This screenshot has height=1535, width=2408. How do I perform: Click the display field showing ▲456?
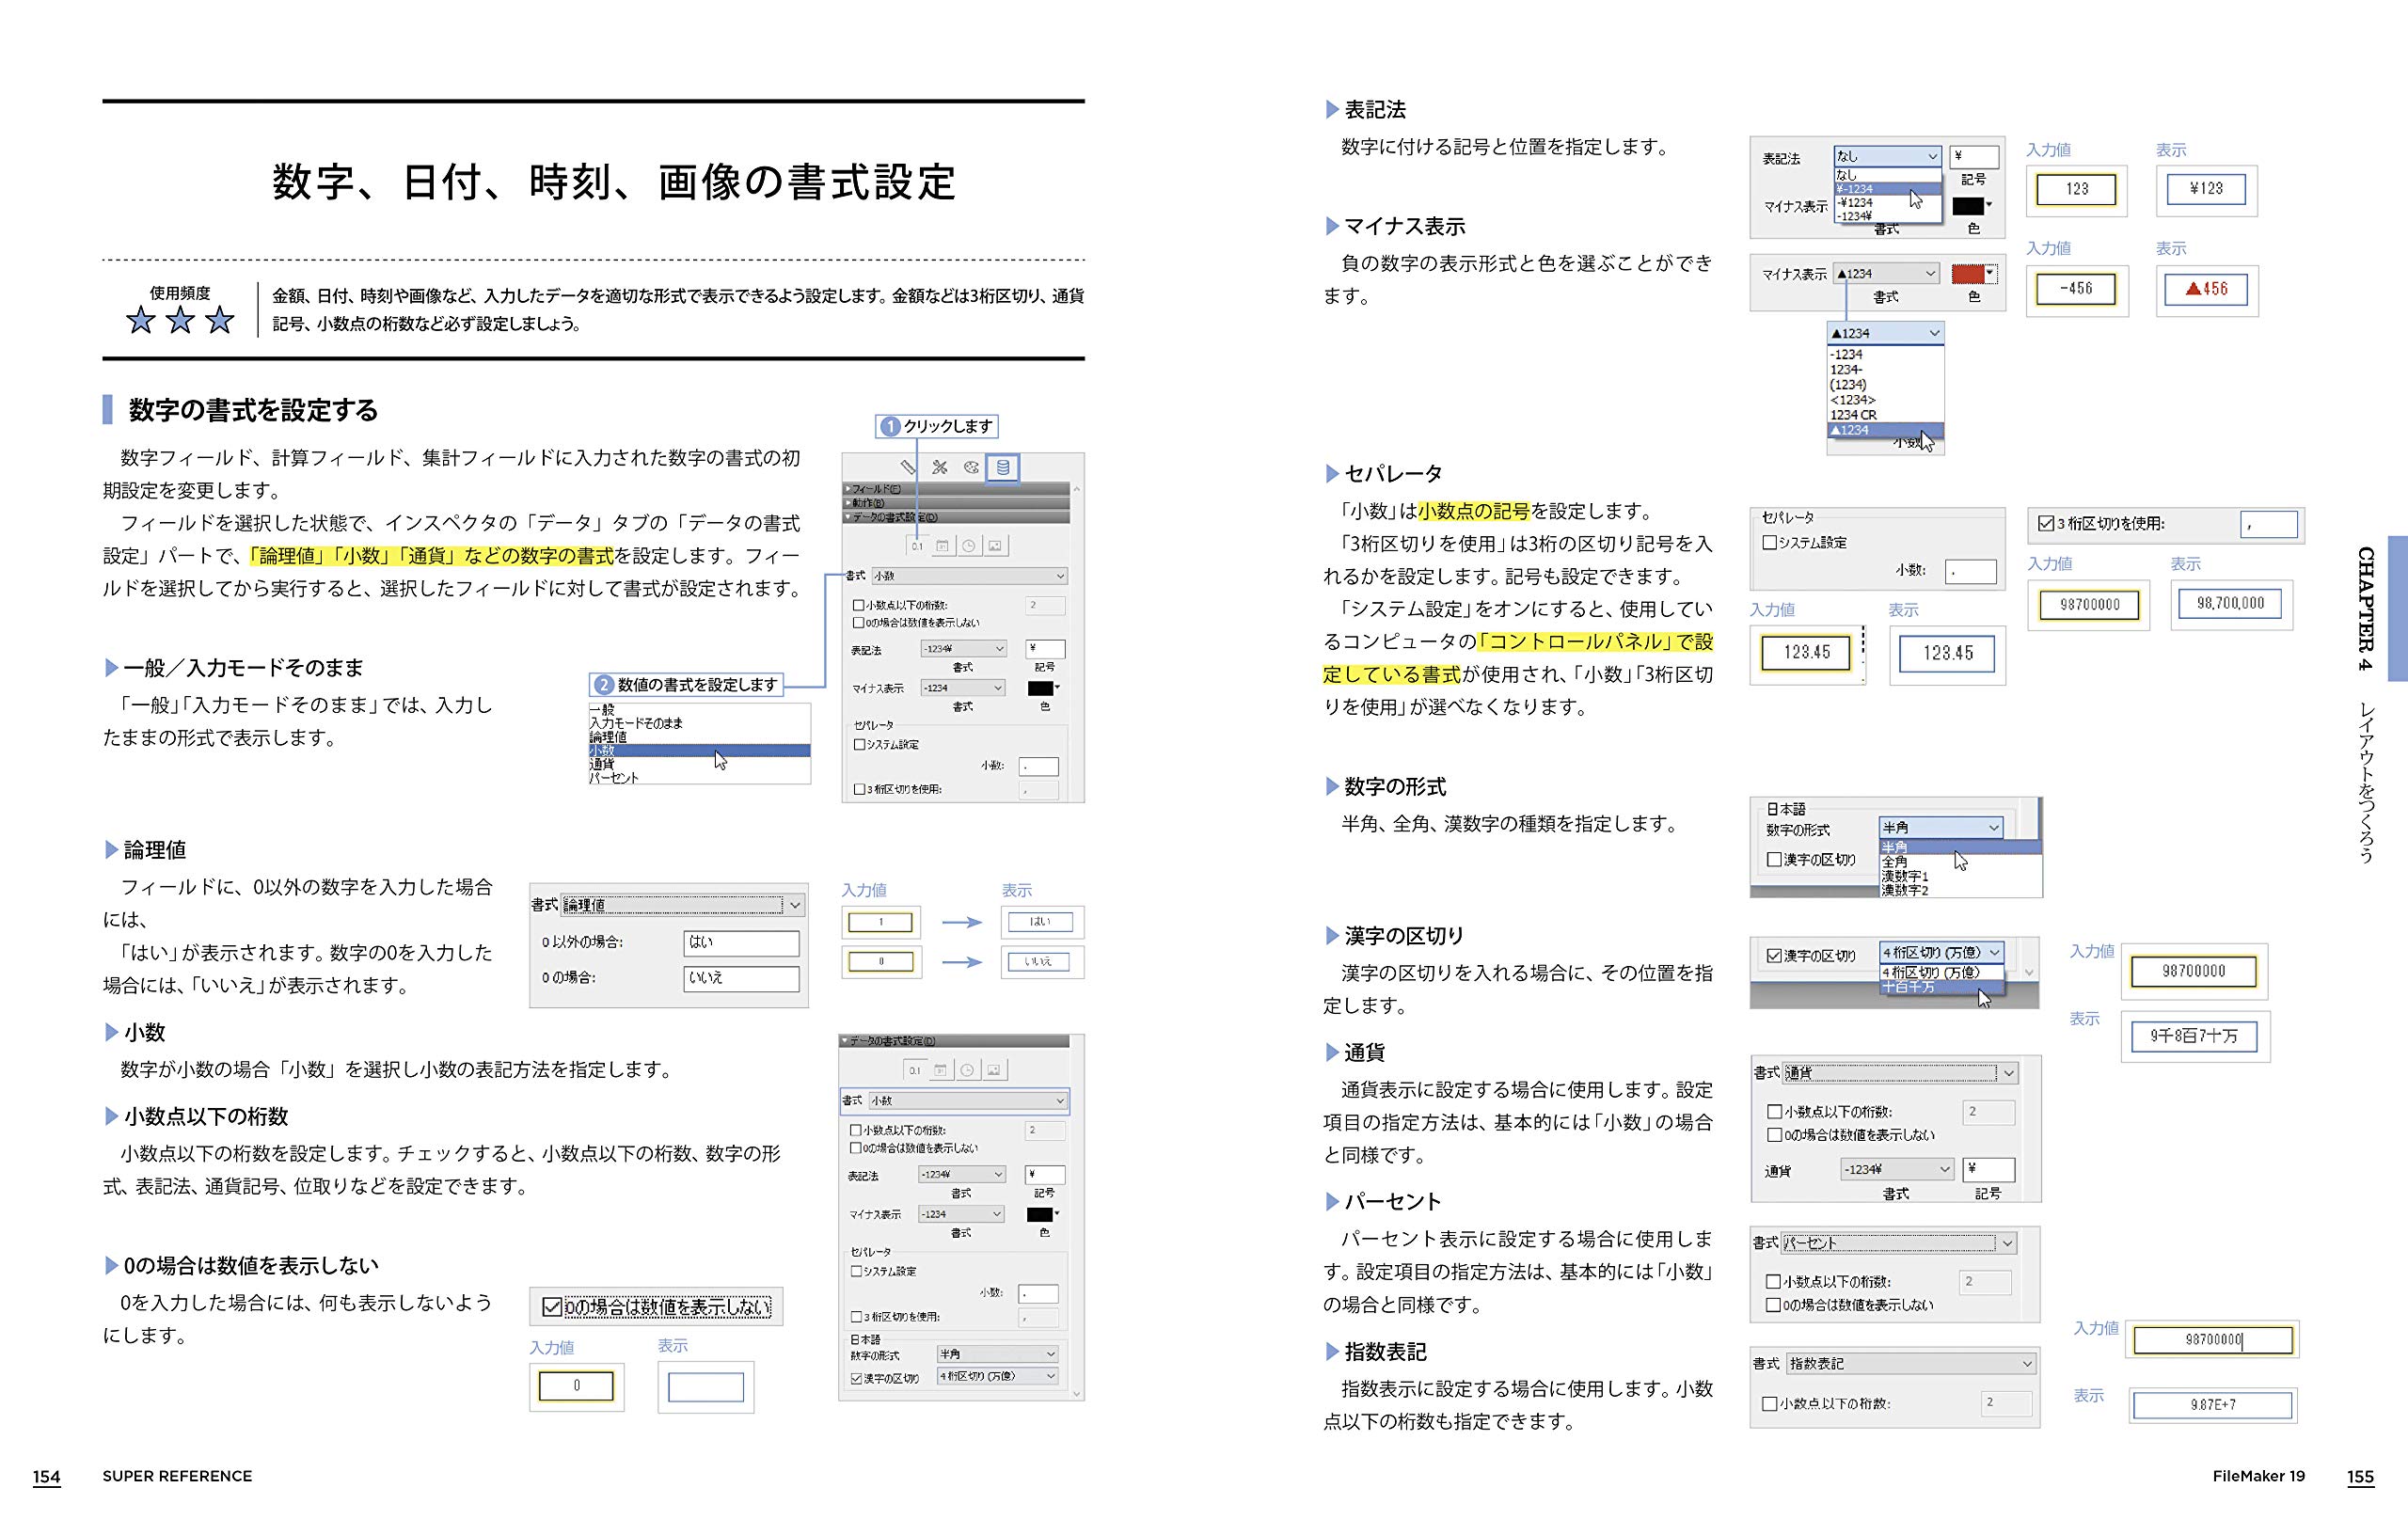[2206, 289]
